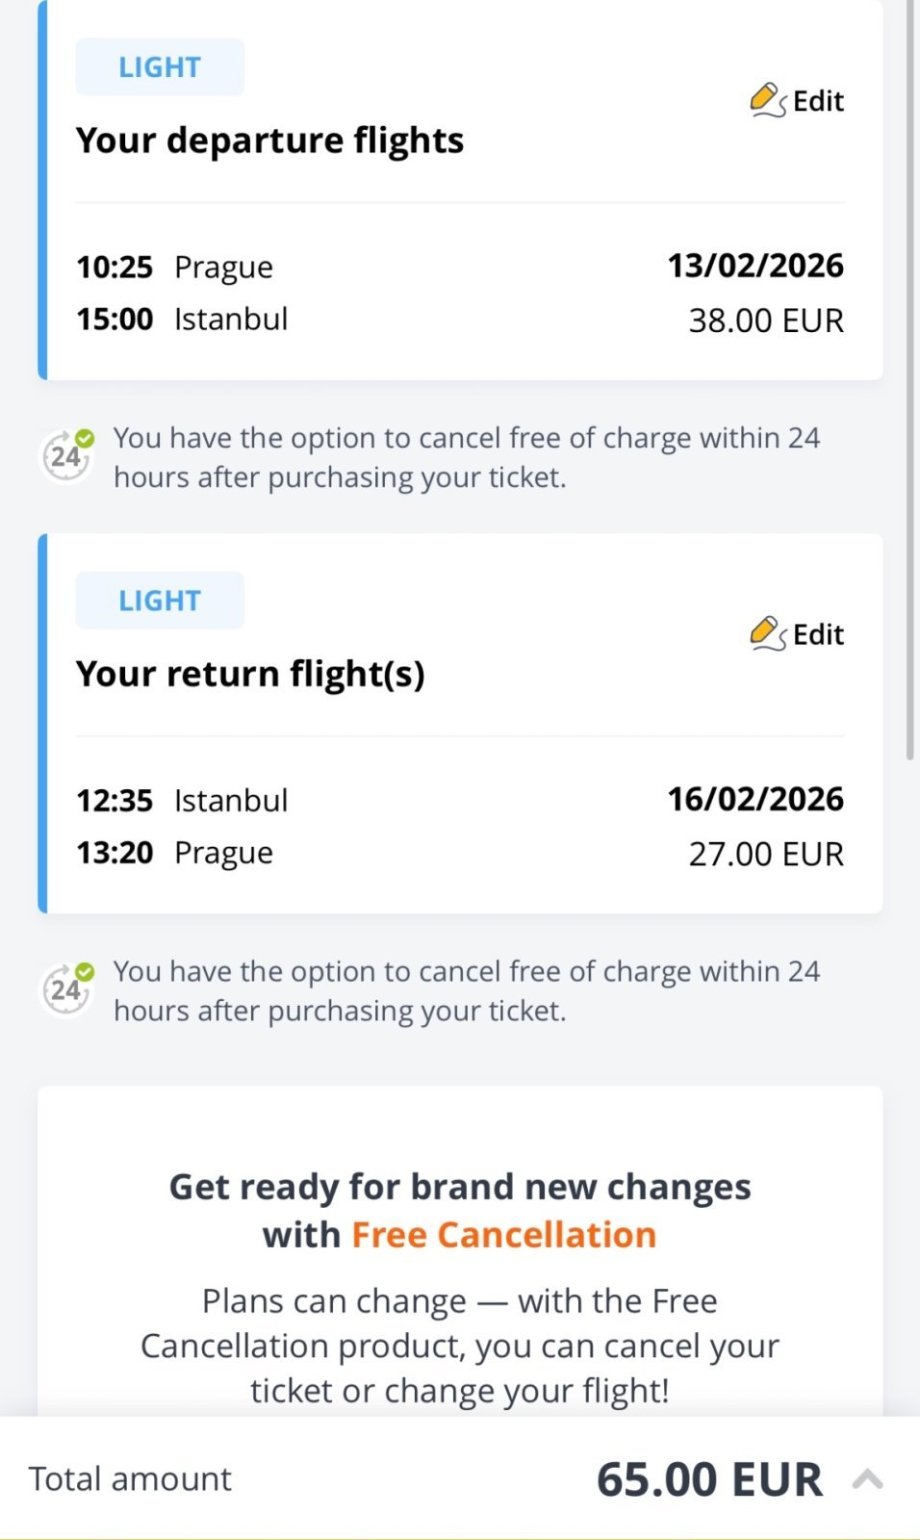This screenshot has width=920, height=1540.
Task: Click the pencil icon on departure flights card
Action: (767, 100)
